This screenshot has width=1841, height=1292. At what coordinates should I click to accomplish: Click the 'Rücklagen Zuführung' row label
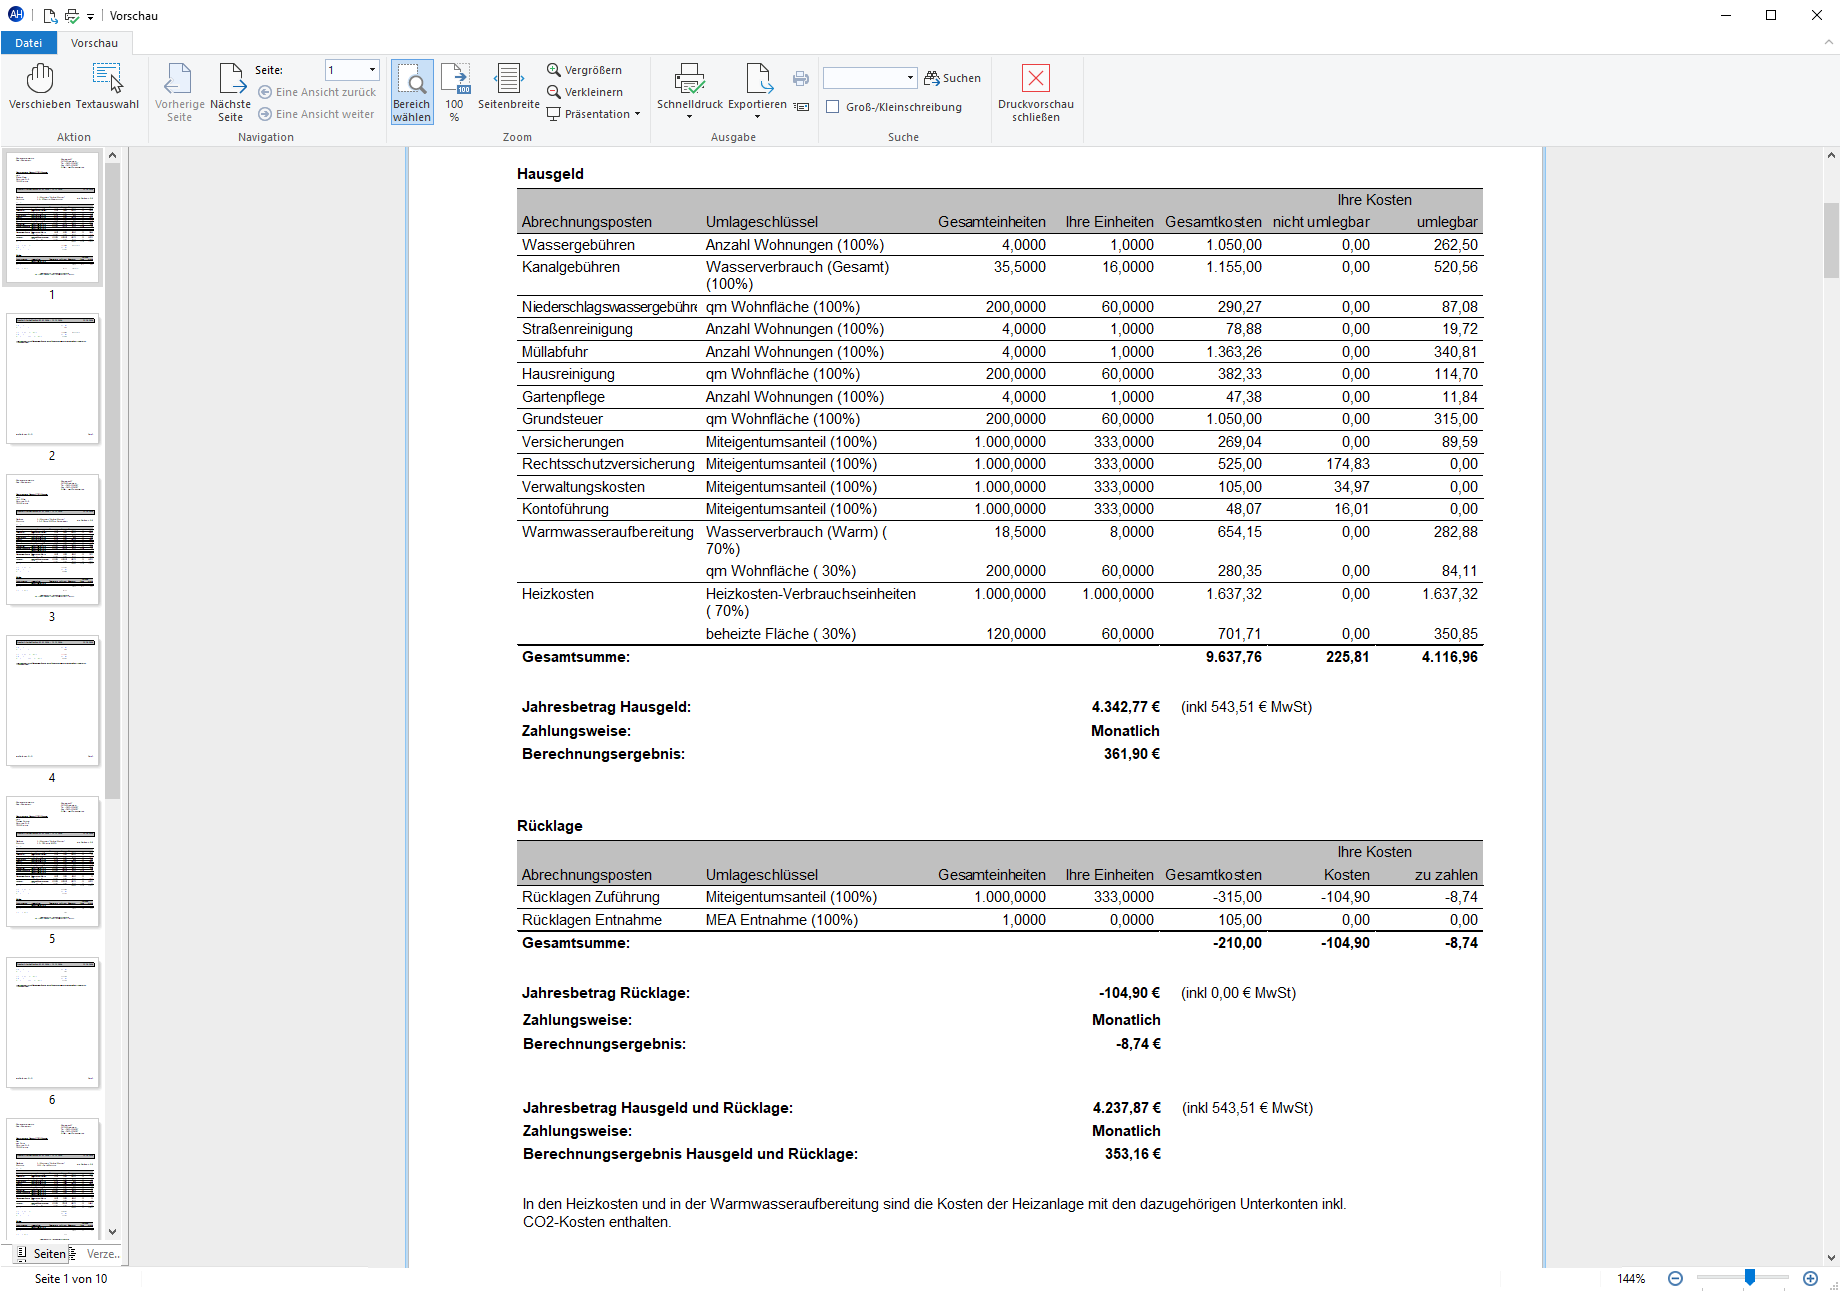591,897
